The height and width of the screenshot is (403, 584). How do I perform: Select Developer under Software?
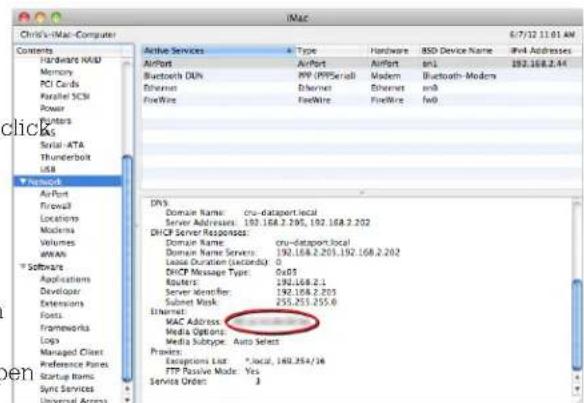(x=60, y=291)
